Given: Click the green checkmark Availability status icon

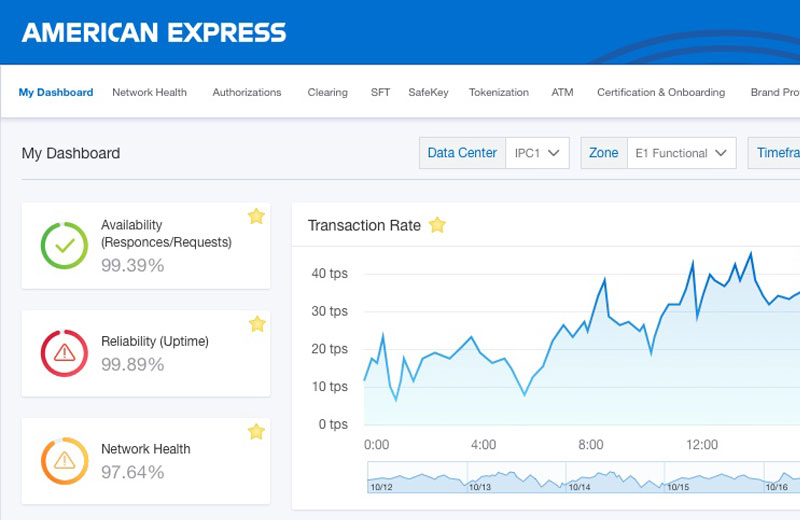Looking at the screenshot, I should 64,245.
